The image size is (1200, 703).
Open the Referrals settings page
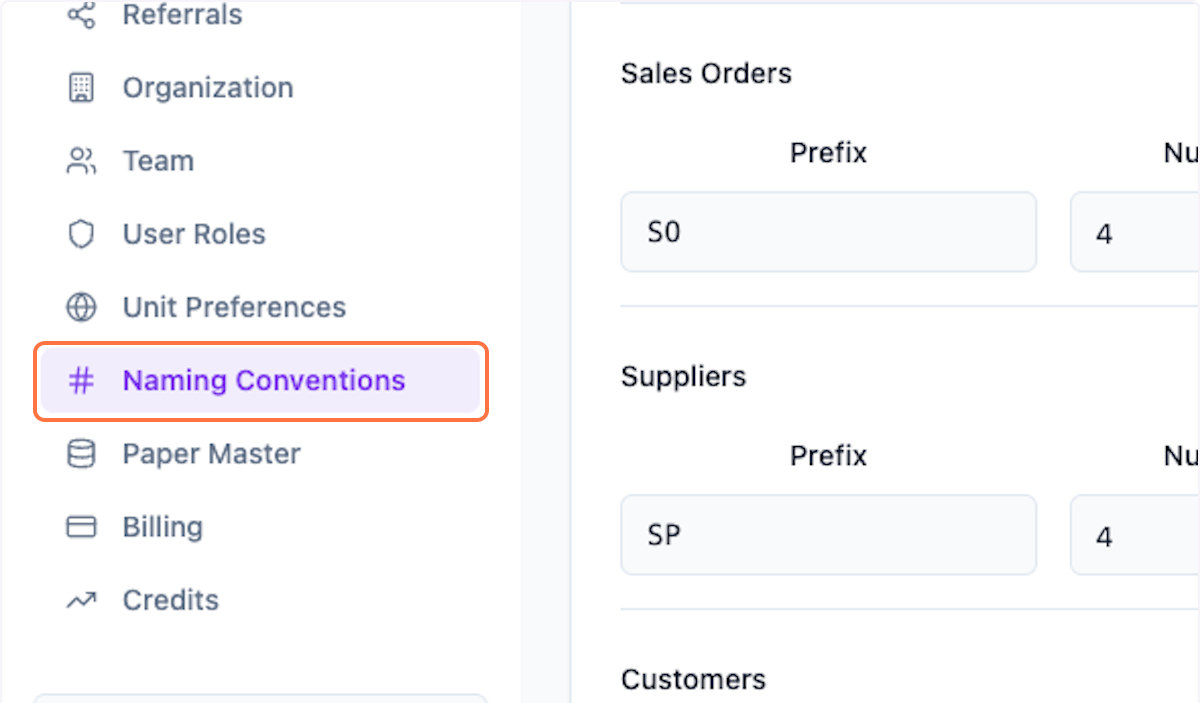pyautogui.click(x=182, y=15)
